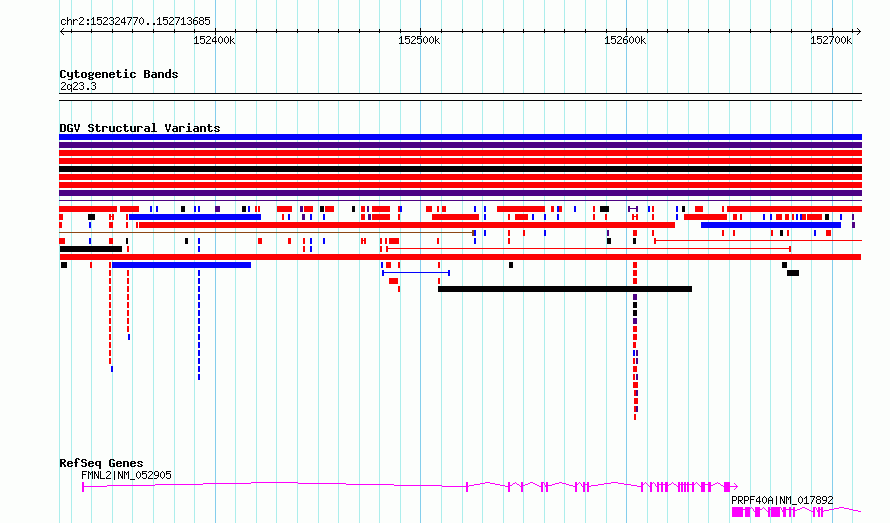
Task: Open the Cytogenetic Bands track title
Action: (119, 74)
